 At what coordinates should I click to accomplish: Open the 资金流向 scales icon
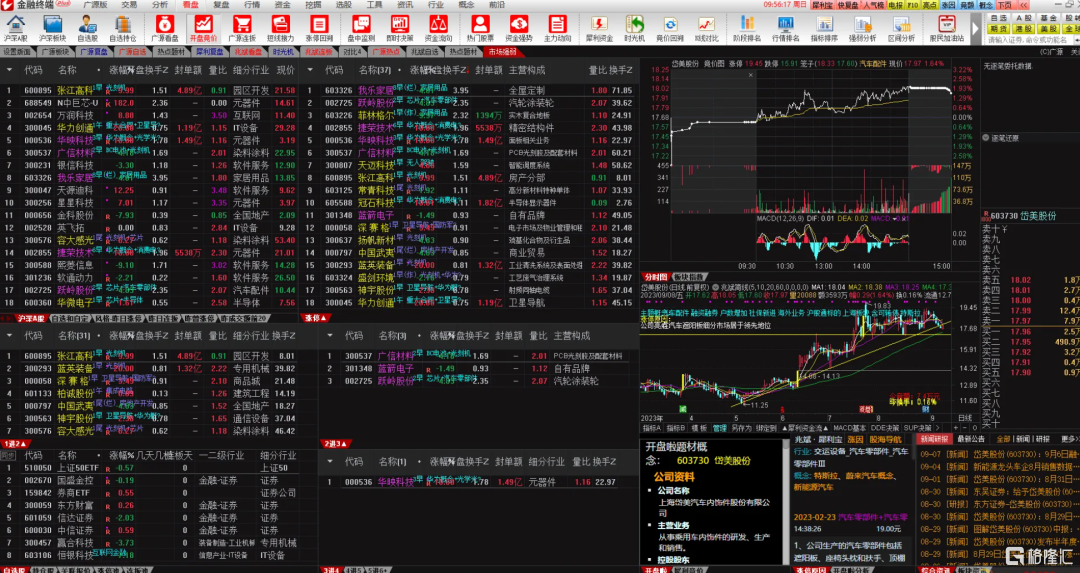(x=438, y=26)
